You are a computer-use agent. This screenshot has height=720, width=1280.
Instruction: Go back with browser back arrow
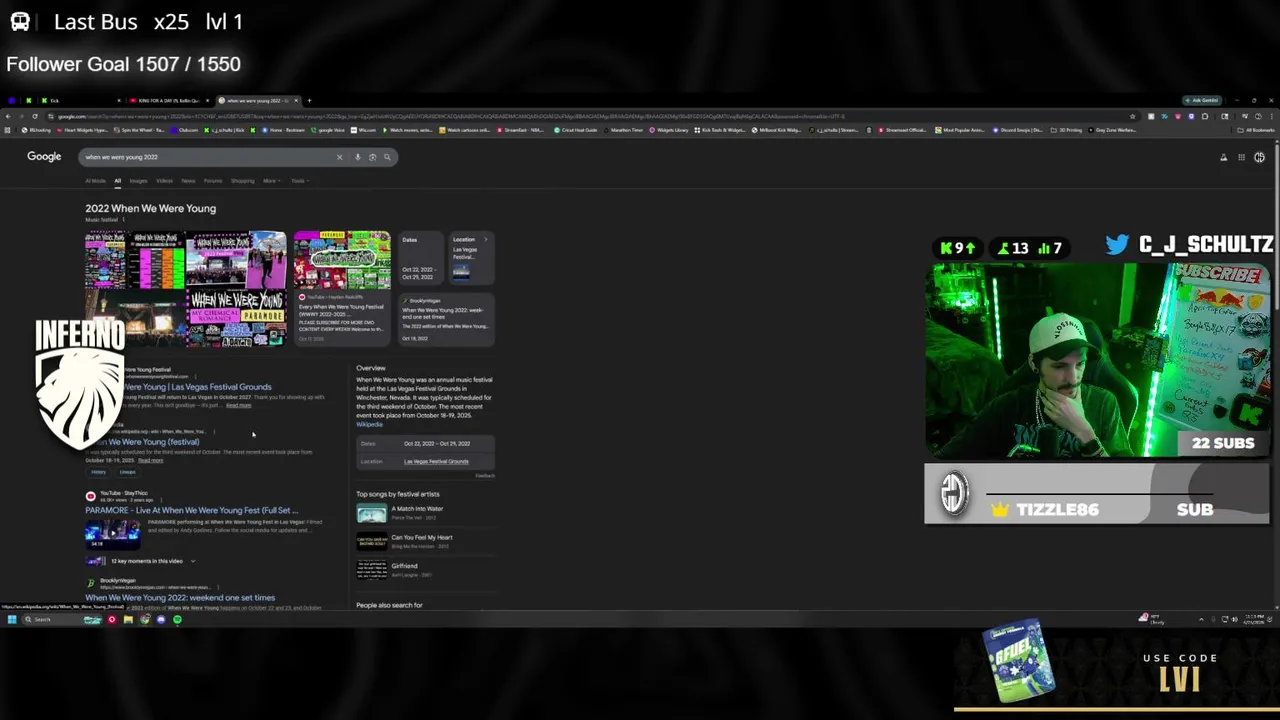[x=8, y=116]
